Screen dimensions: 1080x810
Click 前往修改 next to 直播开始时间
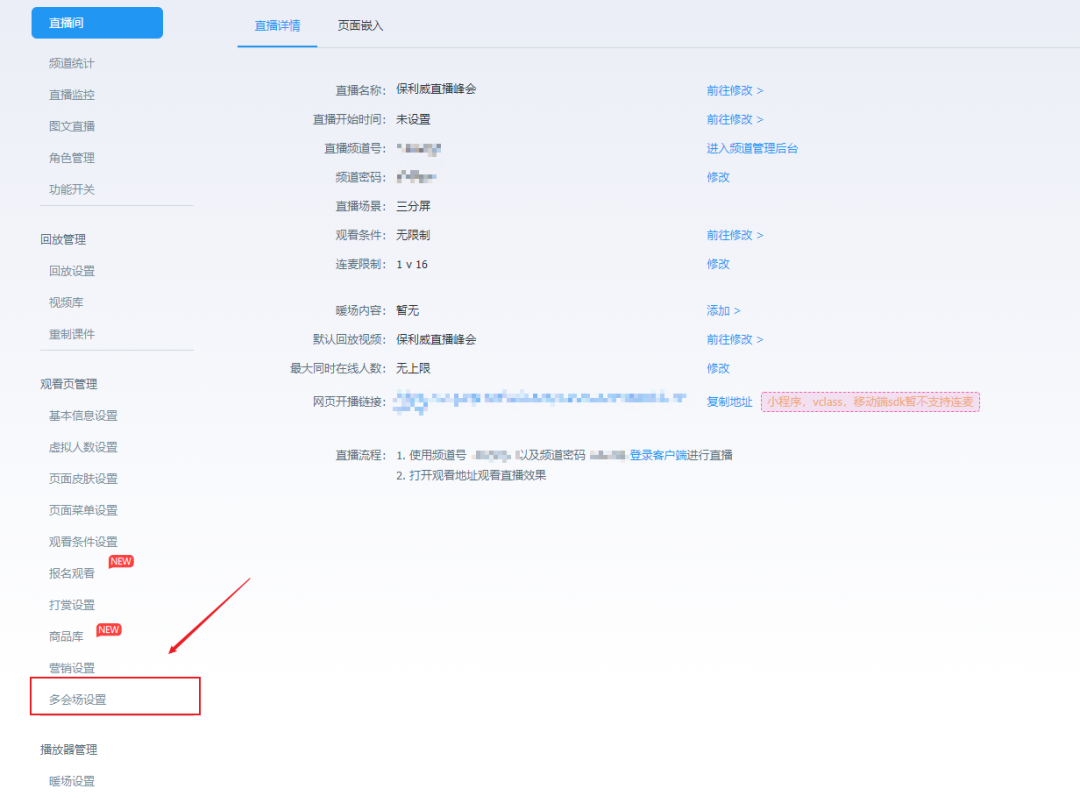pyautogui.click(x=734, y=119)
